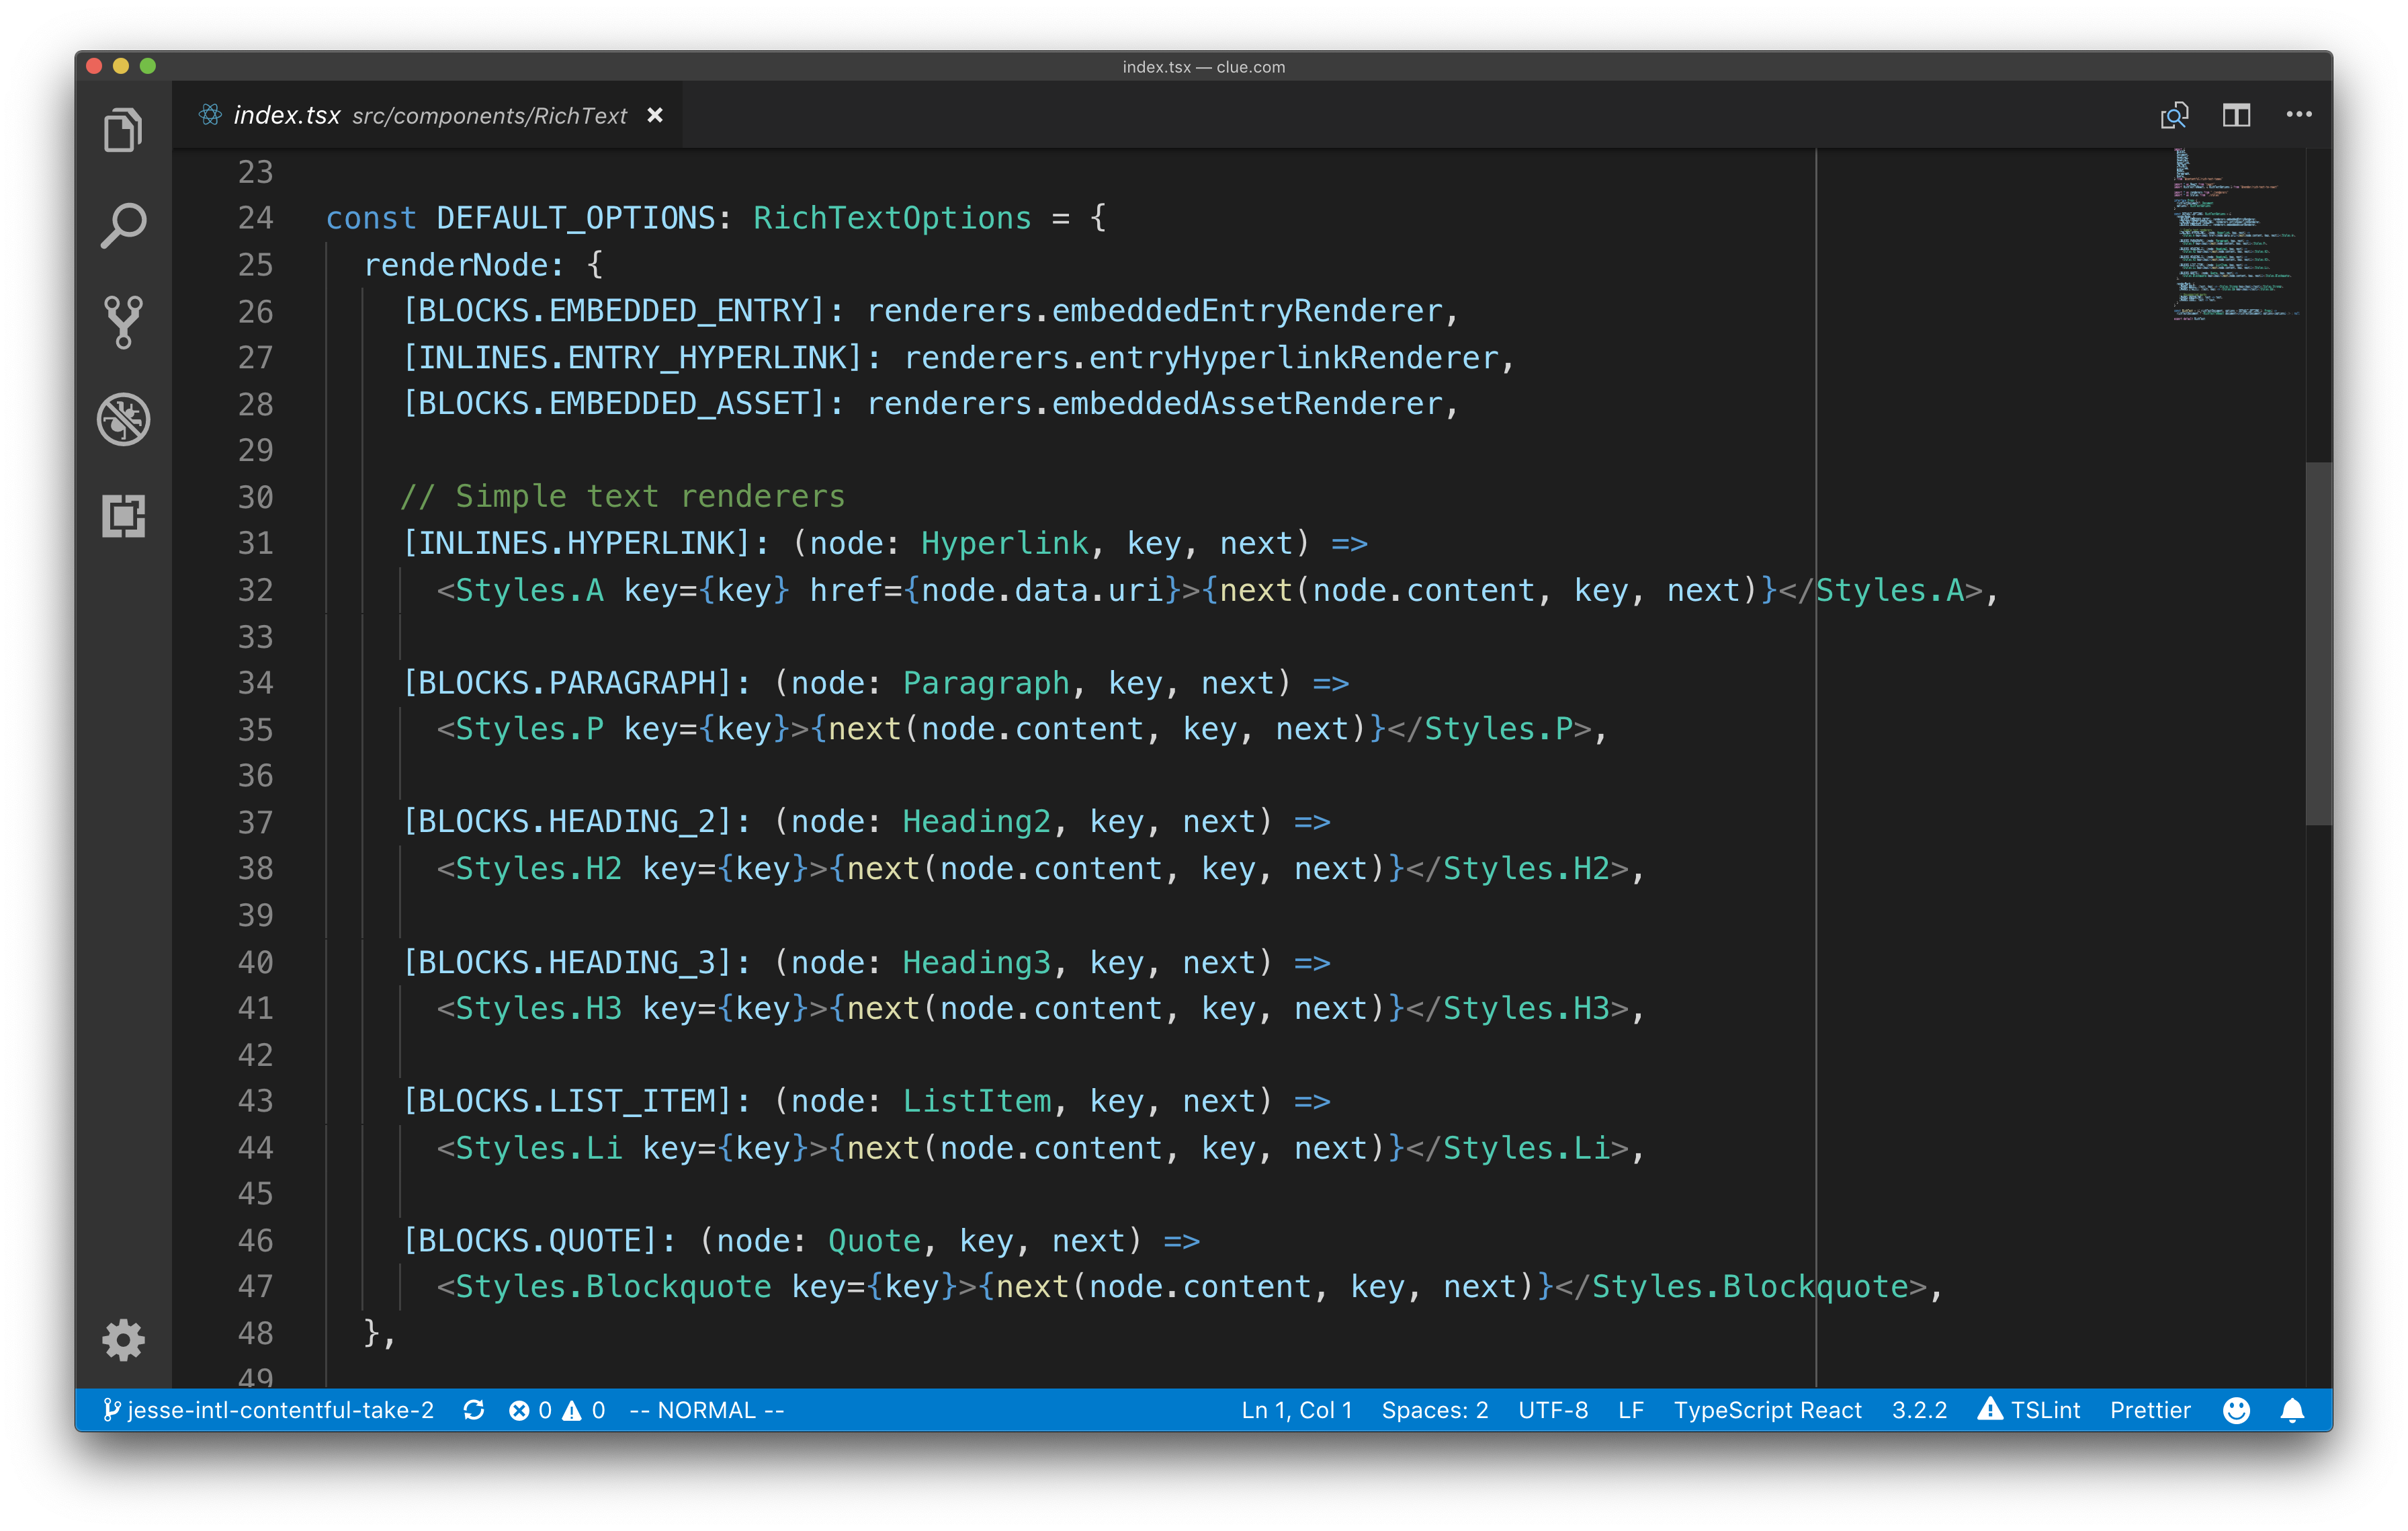The image size is (2408, 1531).
Task: Select the index.tsx editor tab
Action: [288, 116]
